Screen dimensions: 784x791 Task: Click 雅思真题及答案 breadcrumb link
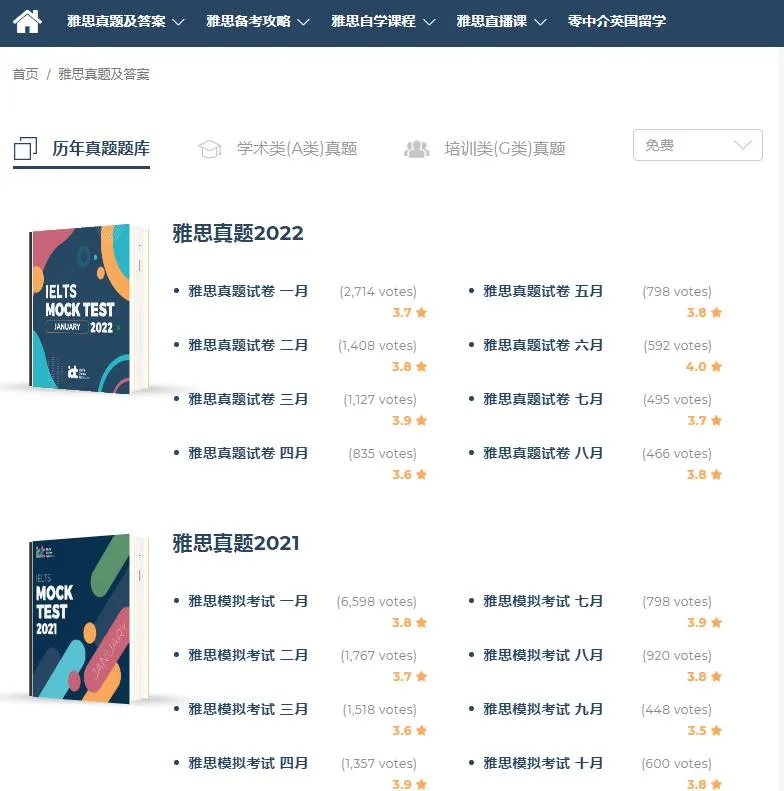coord(103,74)
